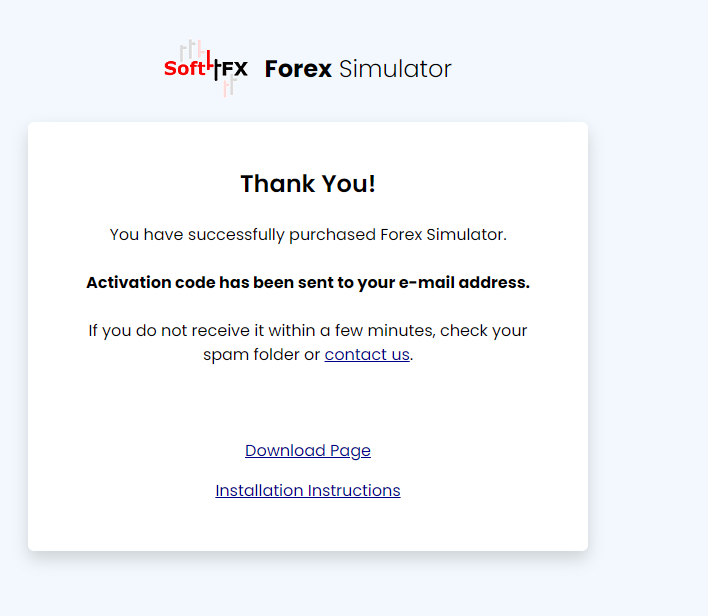Click "Forex Simulator" in the purchase sentence
This screenshot has width=708, height=616.
[443, 235]
